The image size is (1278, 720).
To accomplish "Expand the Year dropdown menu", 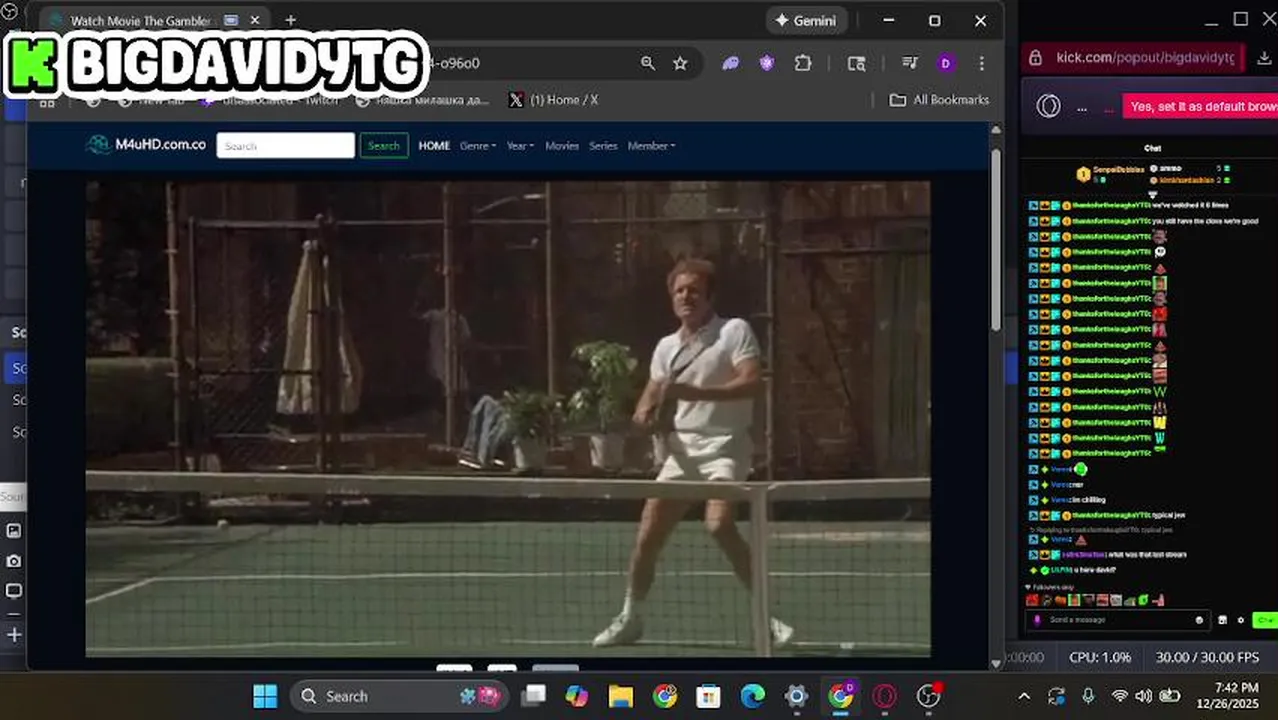I will point(520,146).
